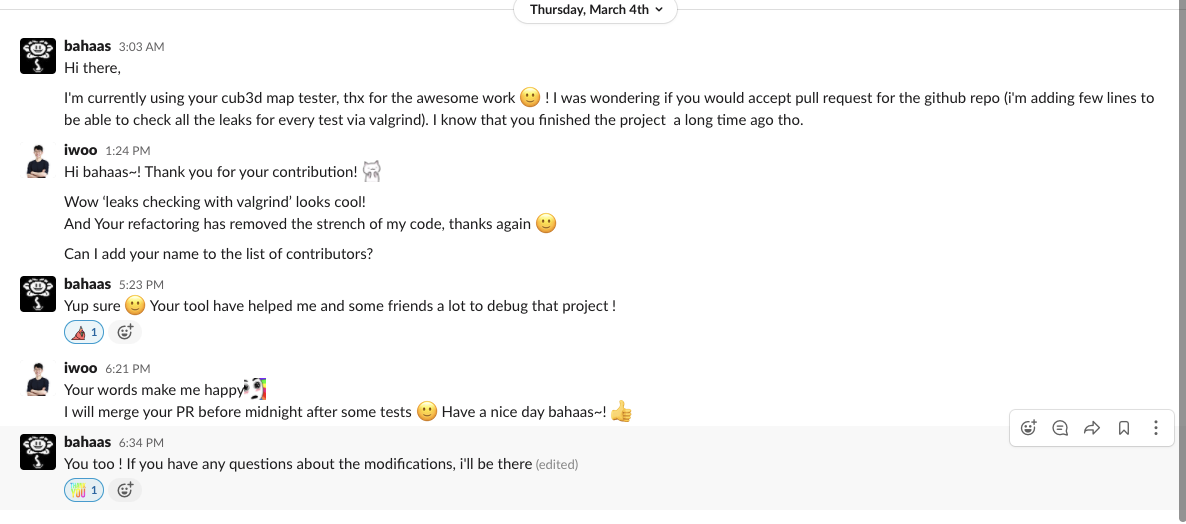This screenshot has height=524, width=1186.
Task: Bookmark the 6:34 PM bahaas message
Action: (1124, 428)
